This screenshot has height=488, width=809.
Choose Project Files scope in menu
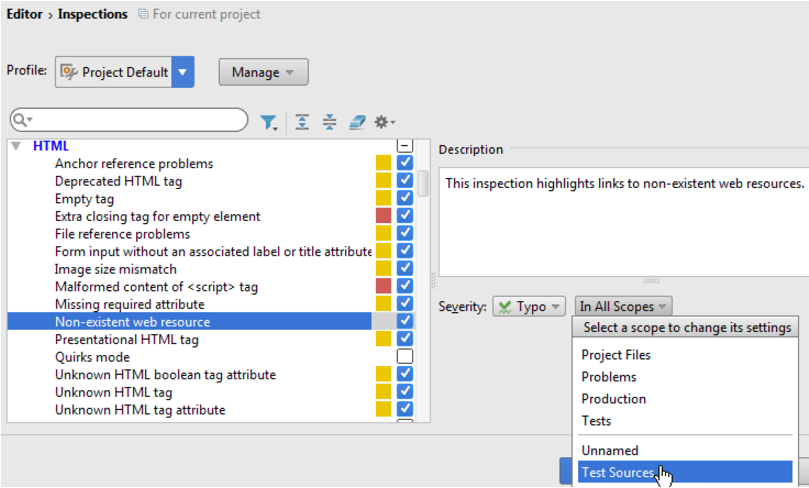pyautogui.click(x=616, y=355)
